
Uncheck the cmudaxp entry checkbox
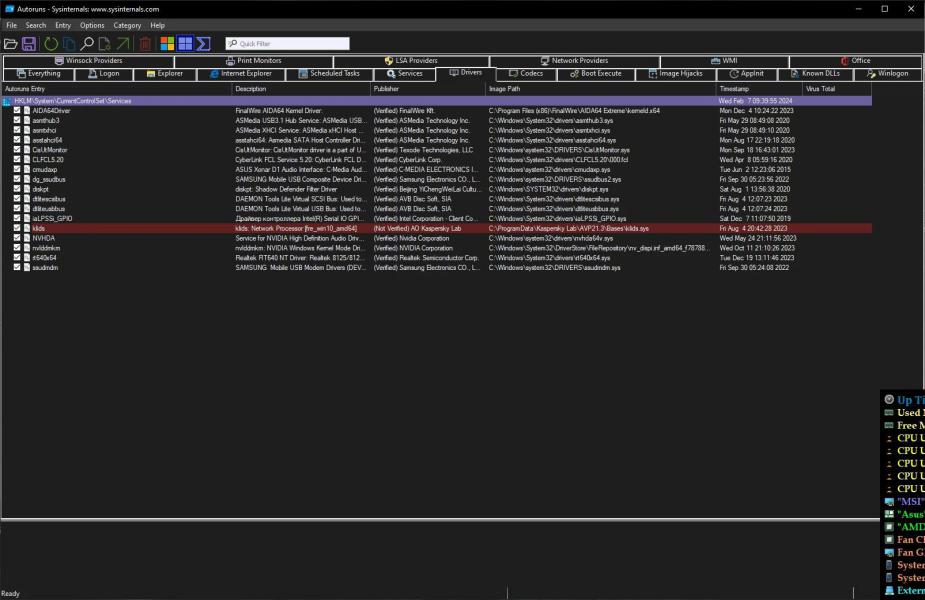[x=17, y=169]
